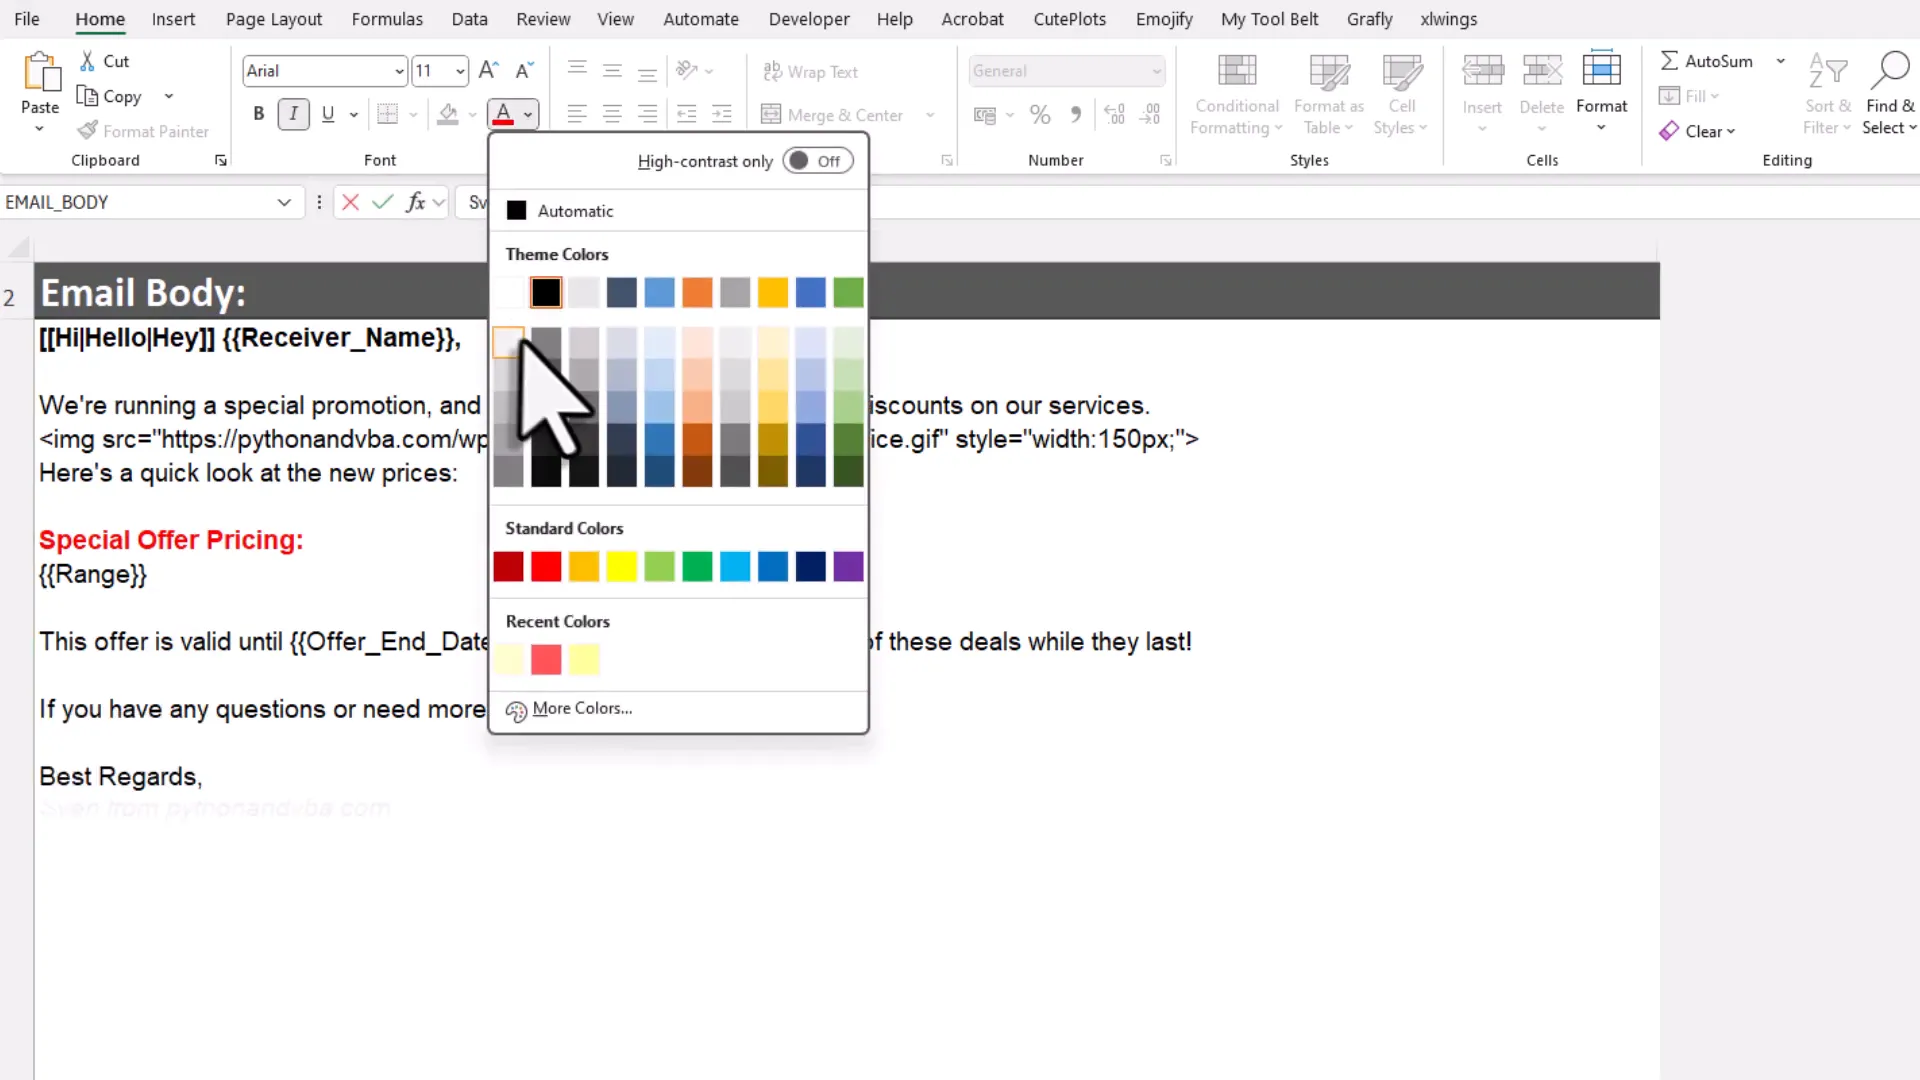The height and width of the screenshot is (1080, 1920).
Task: Open Conditional Formatting options
Action: [1236, 95]
